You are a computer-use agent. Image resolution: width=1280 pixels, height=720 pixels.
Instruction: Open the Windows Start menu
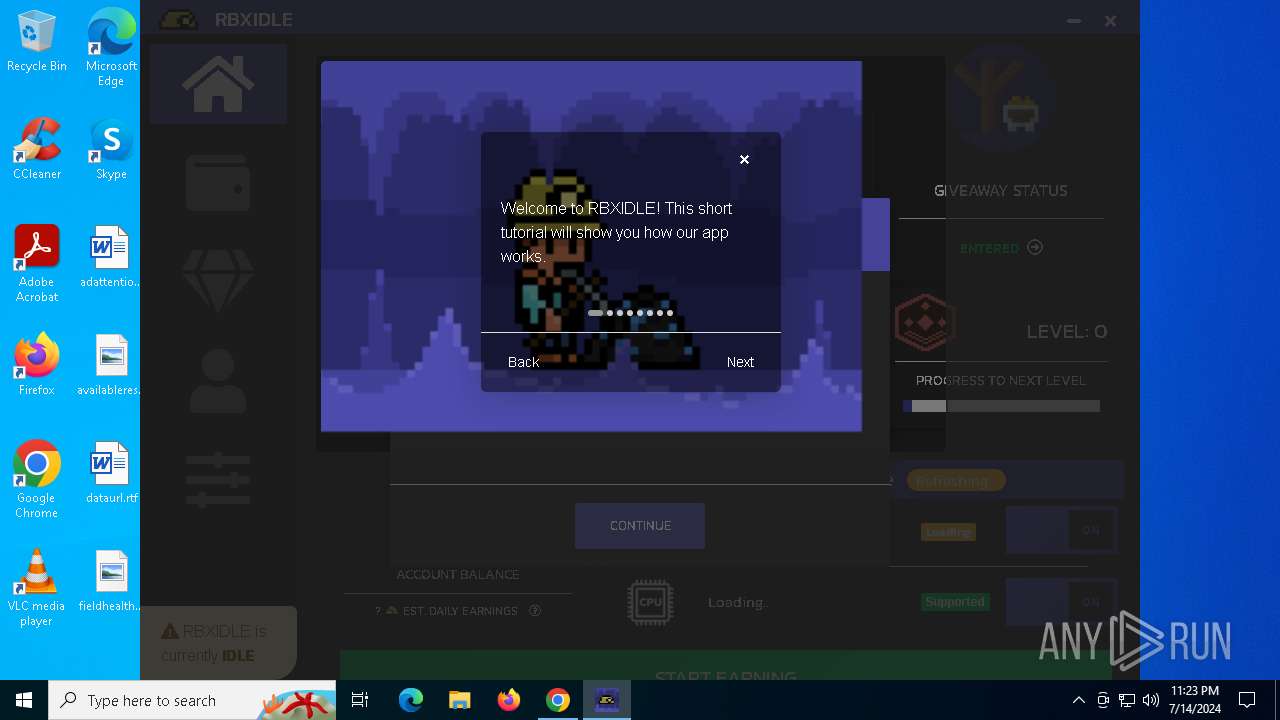click(24, 700)
